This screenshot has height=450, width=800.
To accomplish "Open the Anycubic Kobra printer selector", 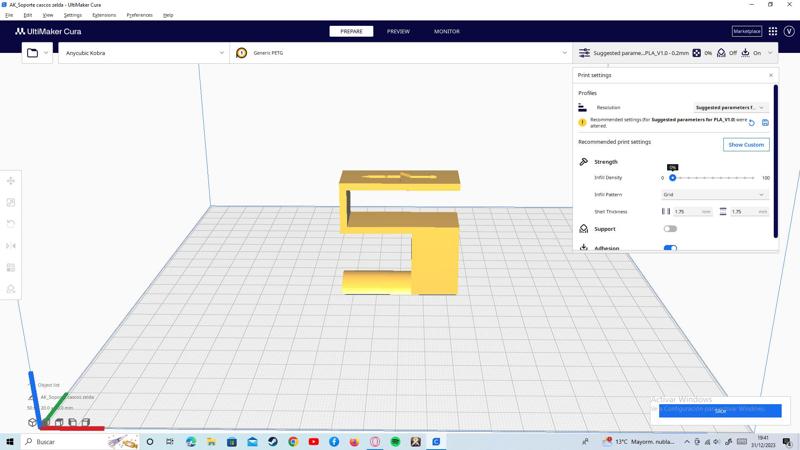I will tap(144, 53).
